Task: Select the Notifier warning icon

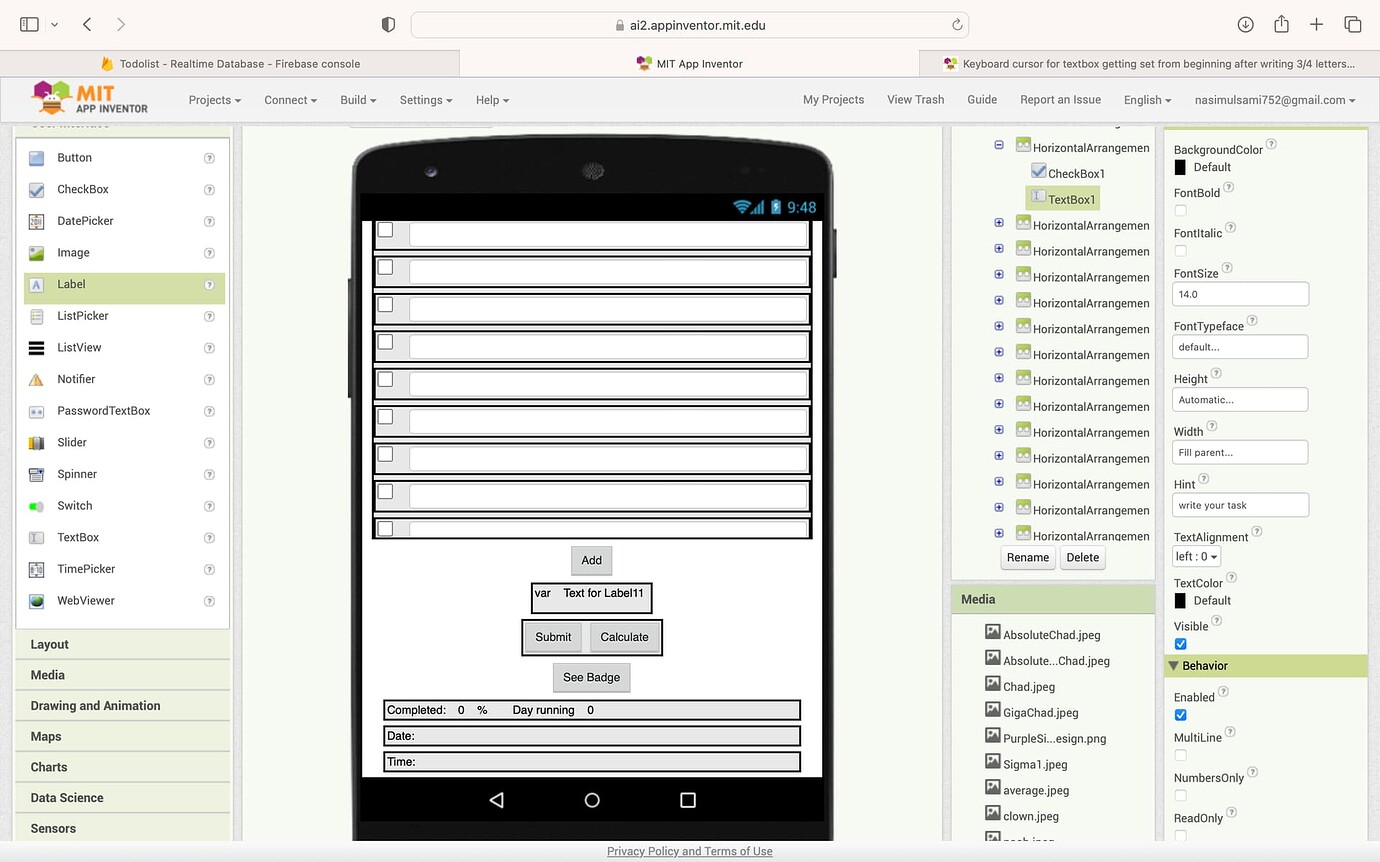Action: pyautogui.click(x=37, y=380)
